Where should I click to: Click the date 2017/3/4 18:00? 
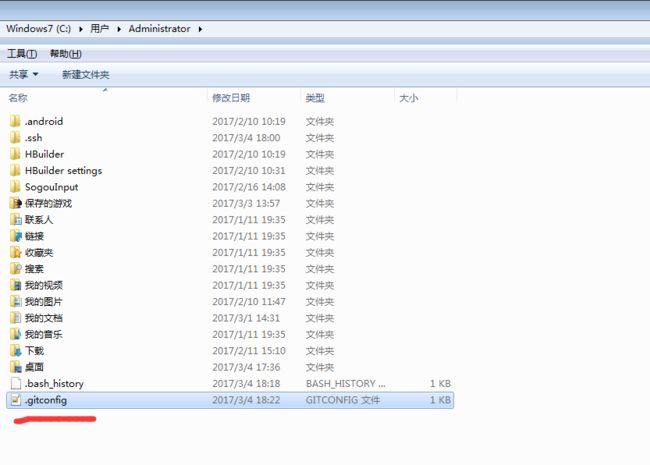246,138
